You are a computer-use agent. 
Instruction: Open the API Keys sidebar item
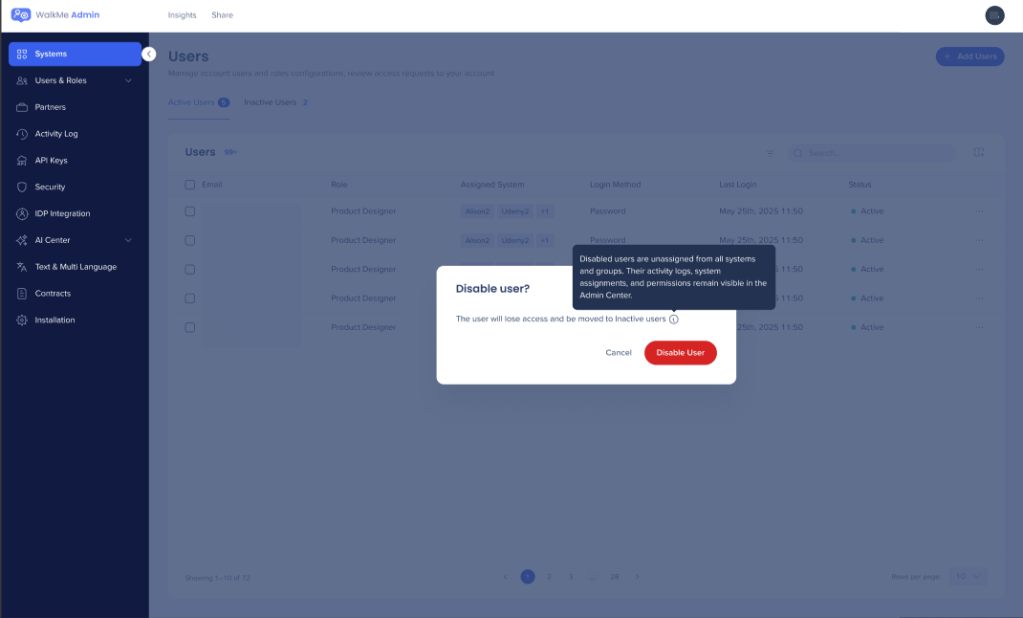(51, 160)
